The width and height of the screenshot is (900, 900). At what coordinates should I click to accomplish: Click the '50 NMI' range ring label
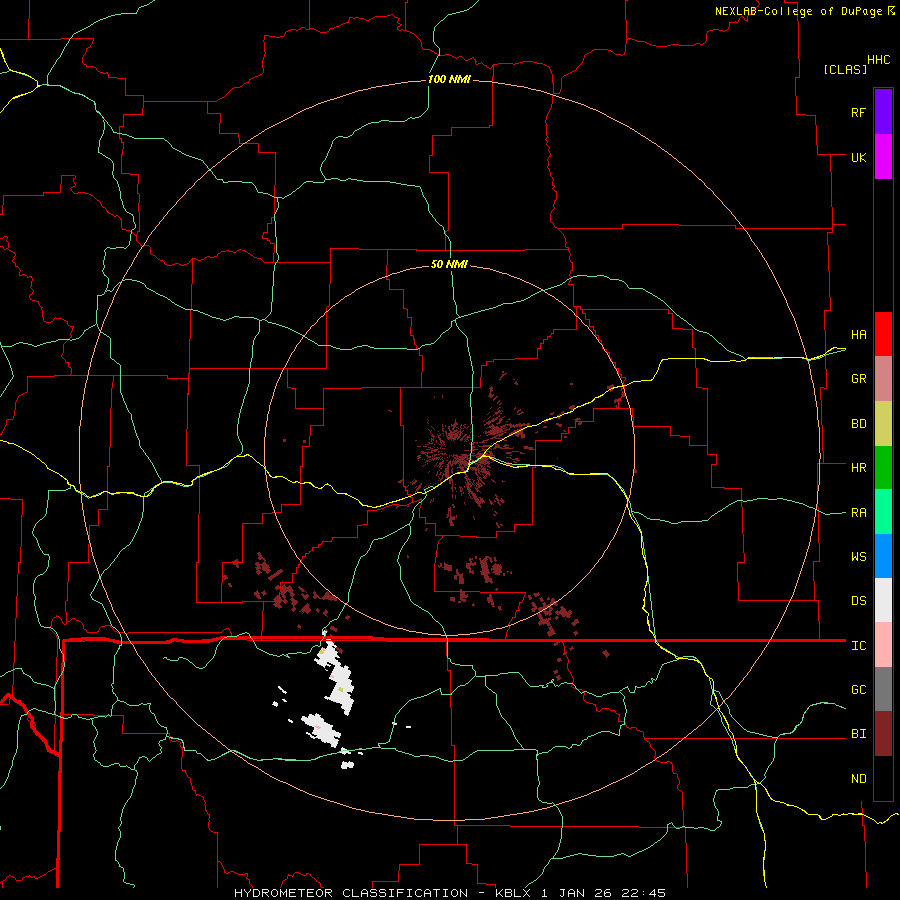[x=449, y=264]
